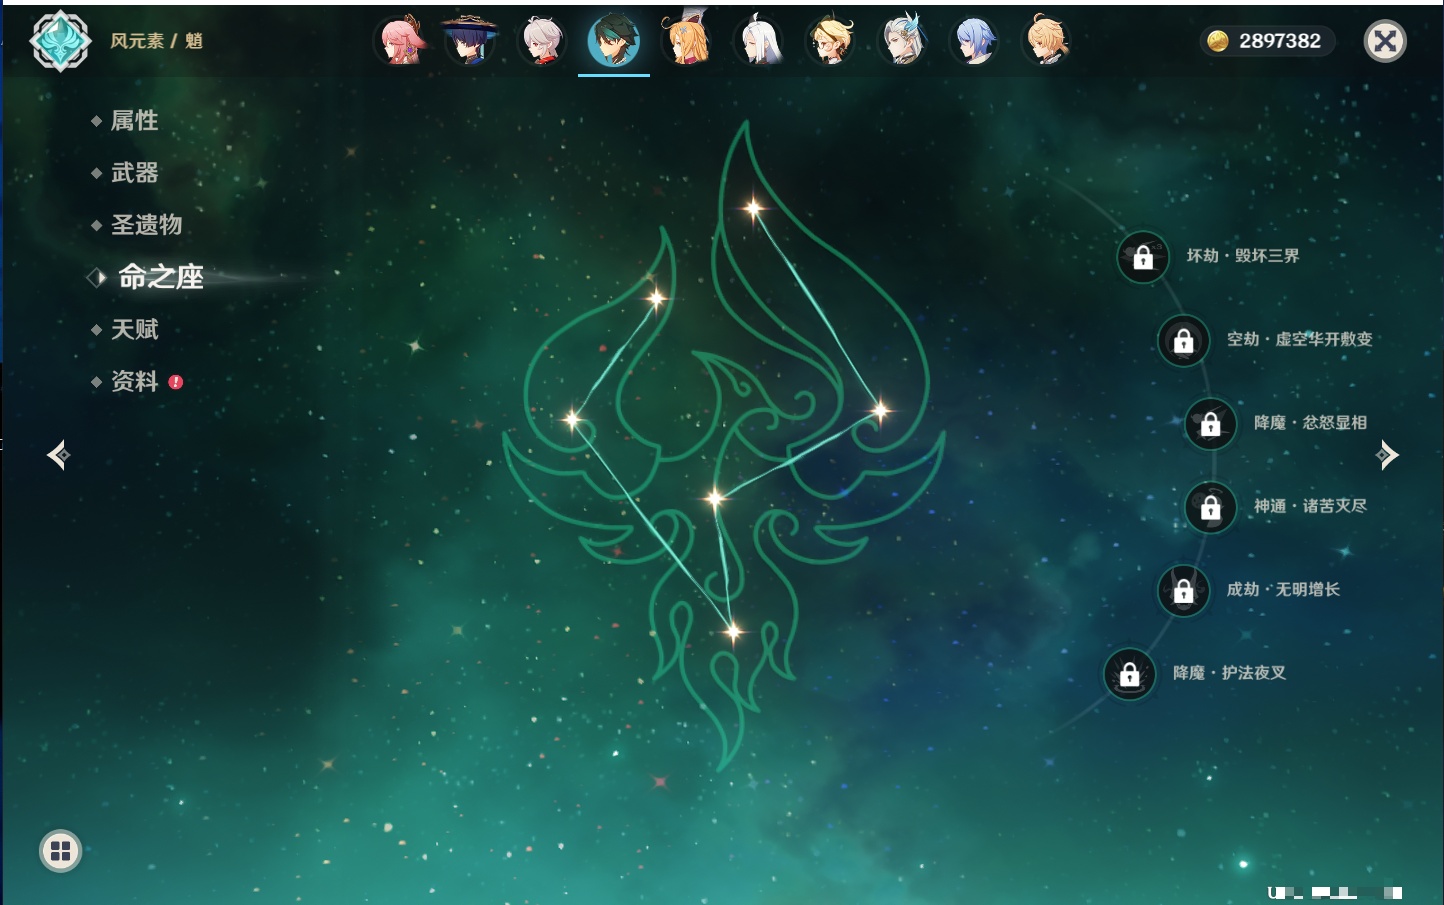Open the four-square grid menu button

point(60,851)
